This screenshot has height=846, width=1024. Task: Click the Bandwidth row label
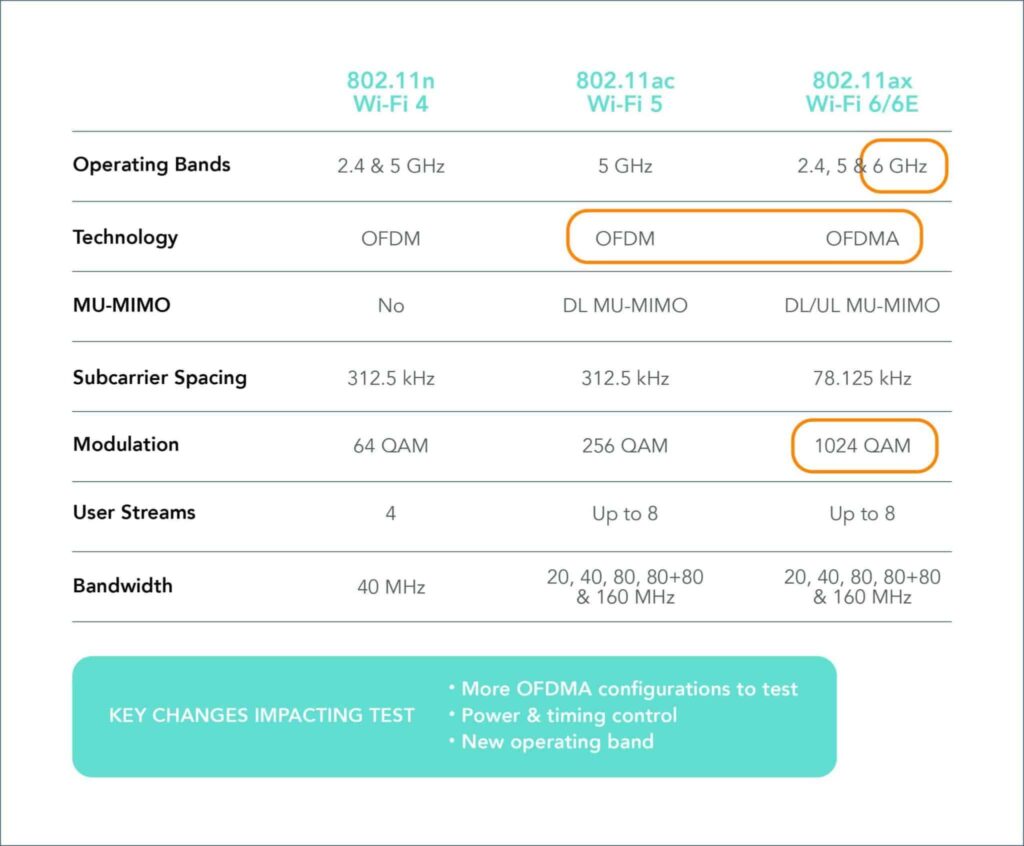tap(122, 585)
